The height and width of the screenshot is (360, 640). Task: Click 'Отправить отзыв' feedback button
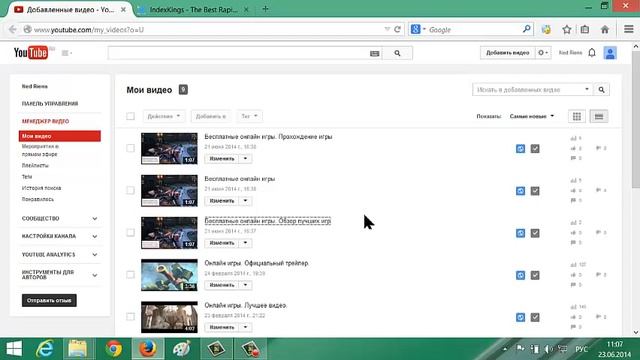49,300
